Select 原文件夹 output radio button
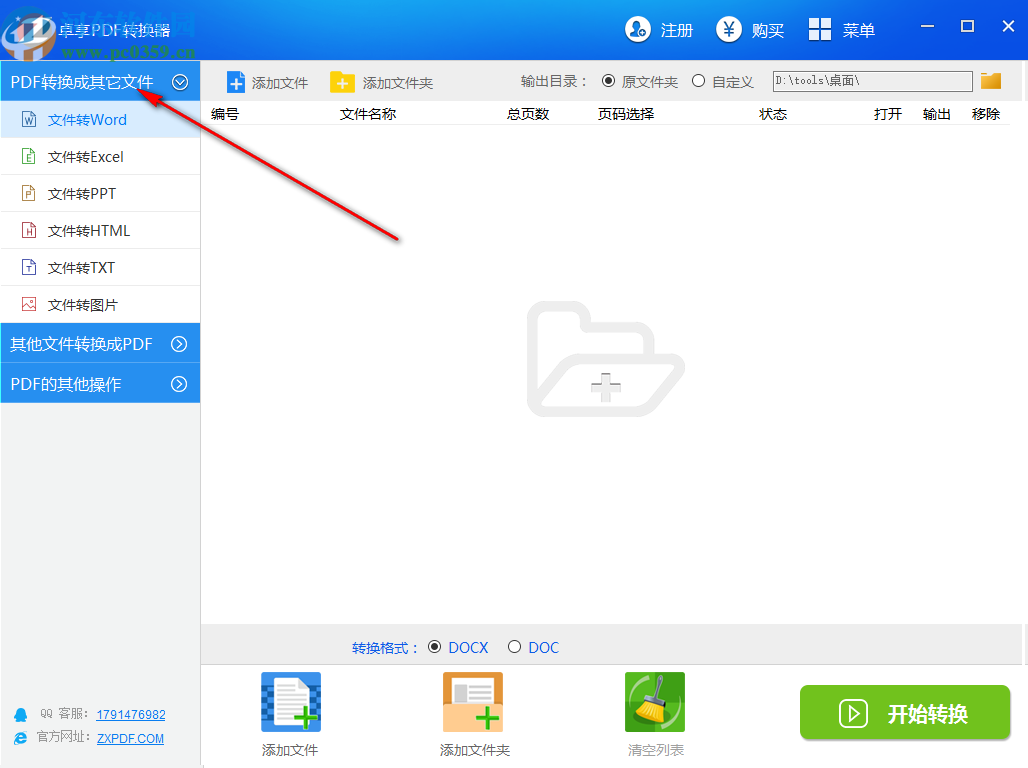The height and width of the screenshot is (768, 1028). [x=608, y=81]
